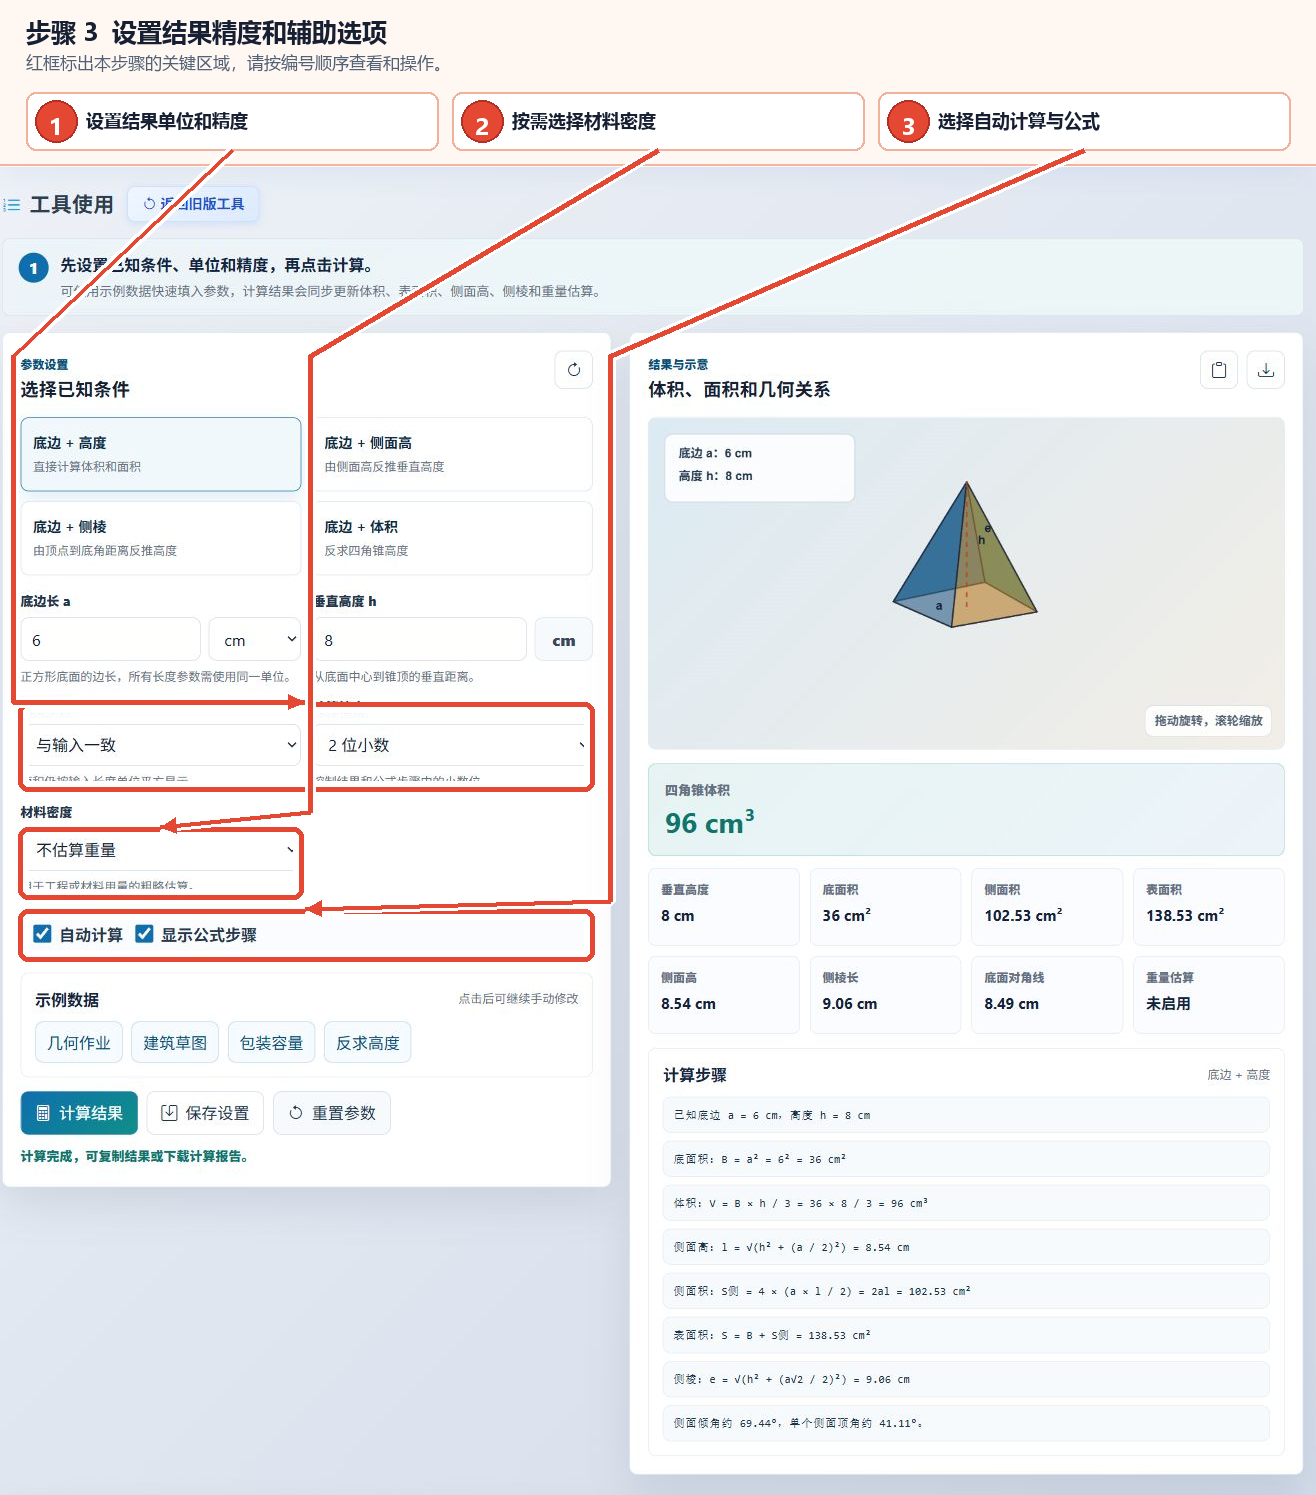Download the report with the download icon
This screenshot has height=1495, width=1316.
tap(1266, 370)
